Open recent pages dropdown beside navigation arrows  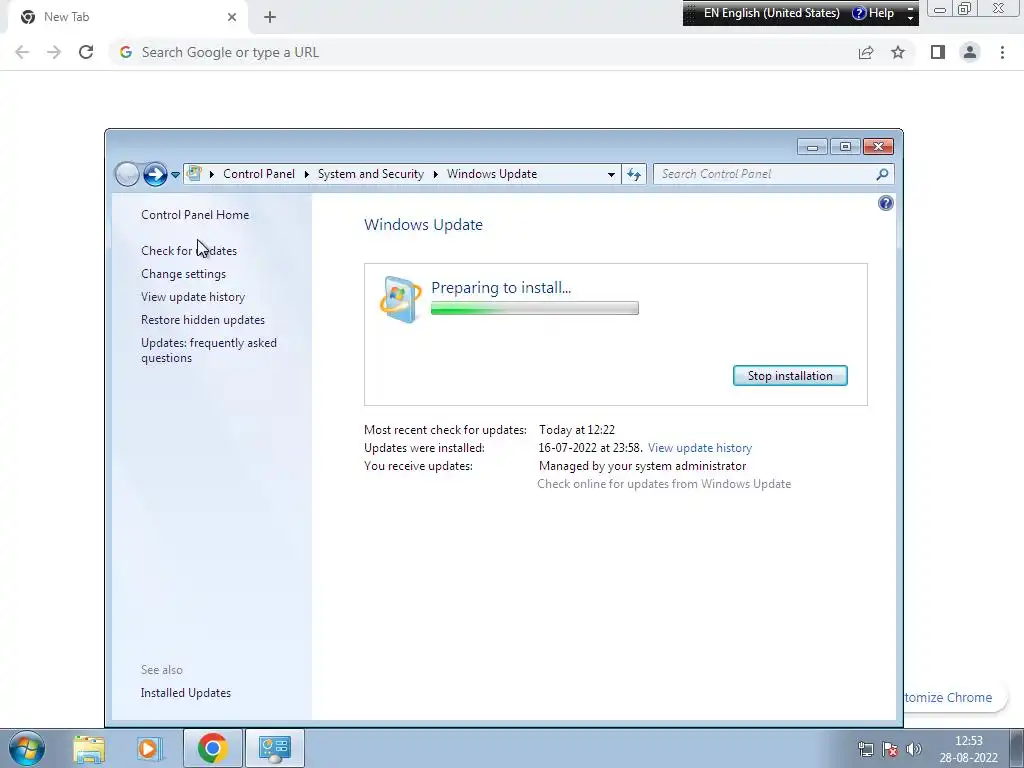click(175, 175)
